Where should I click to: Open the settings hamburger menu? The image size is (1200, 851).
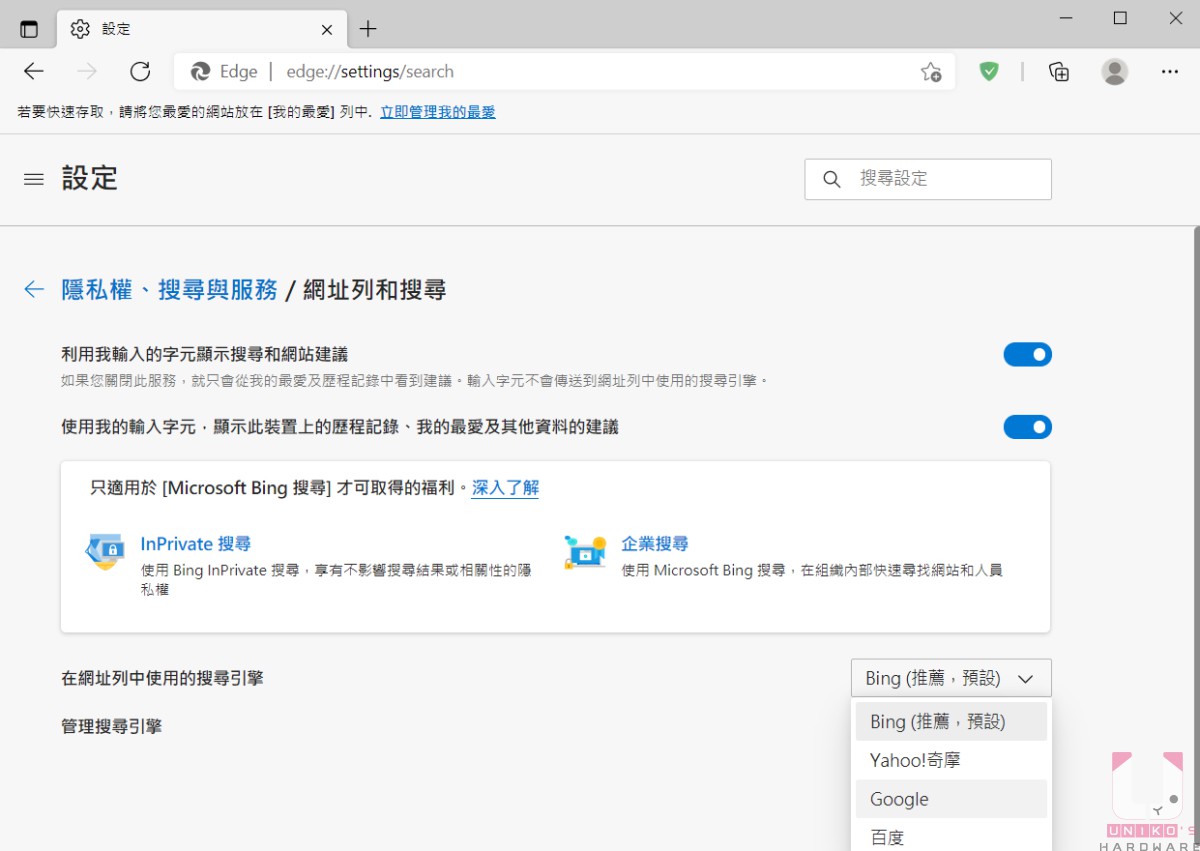tap(34, 179)
